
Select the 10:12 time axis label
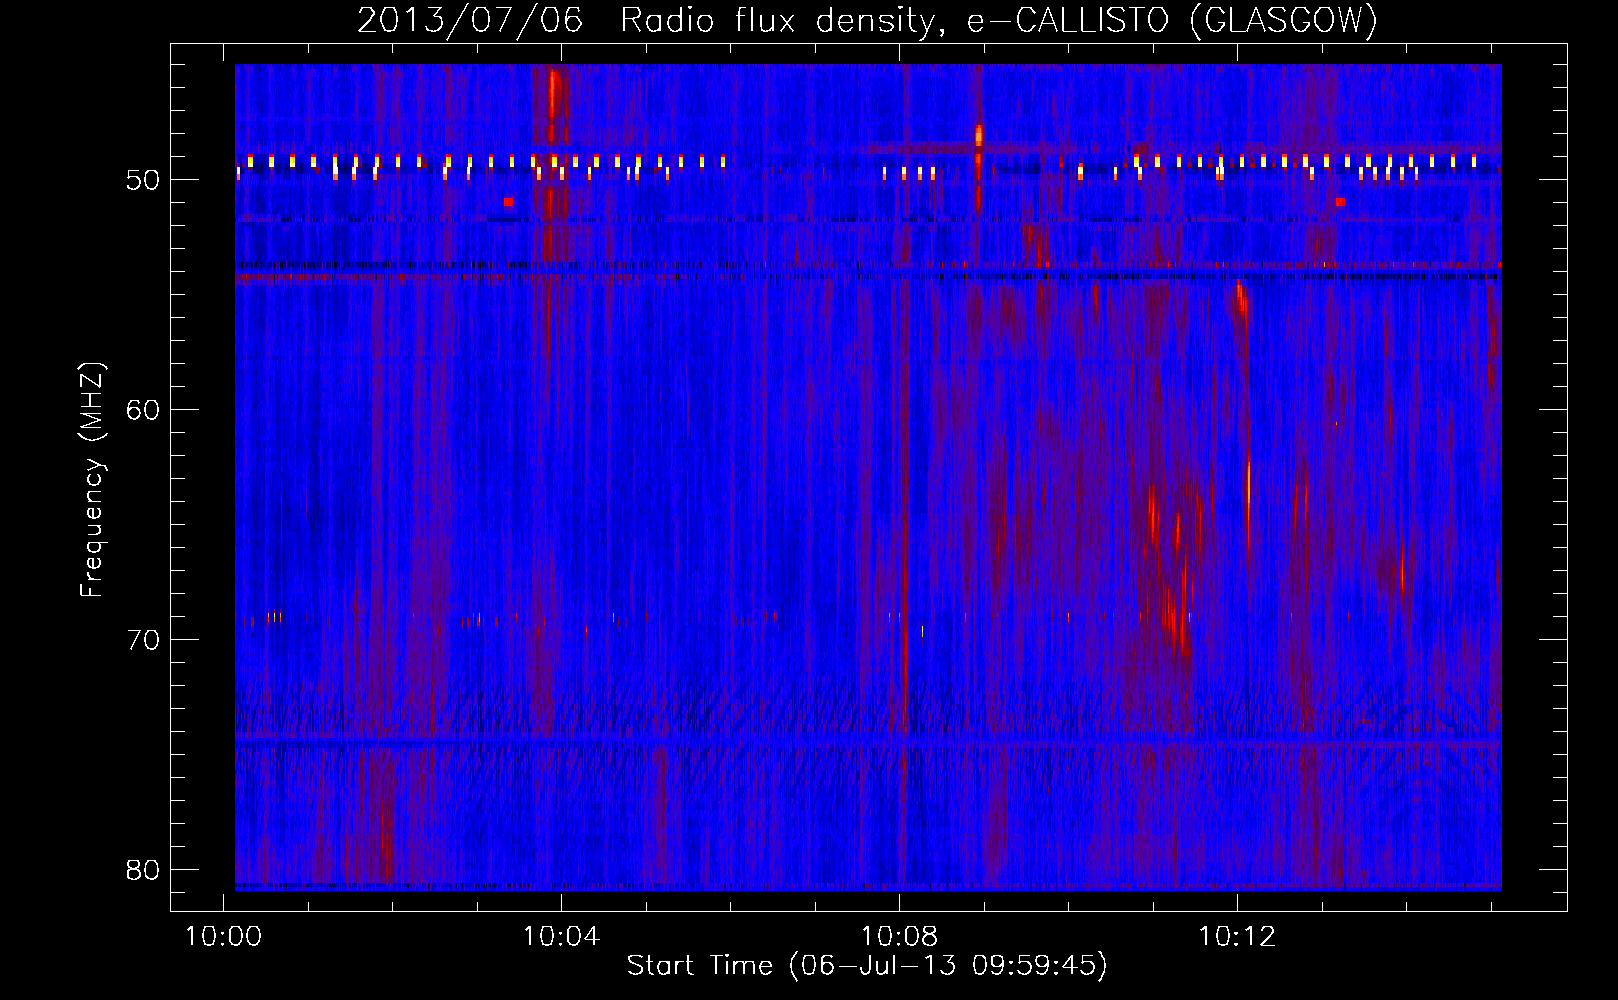1237,937
